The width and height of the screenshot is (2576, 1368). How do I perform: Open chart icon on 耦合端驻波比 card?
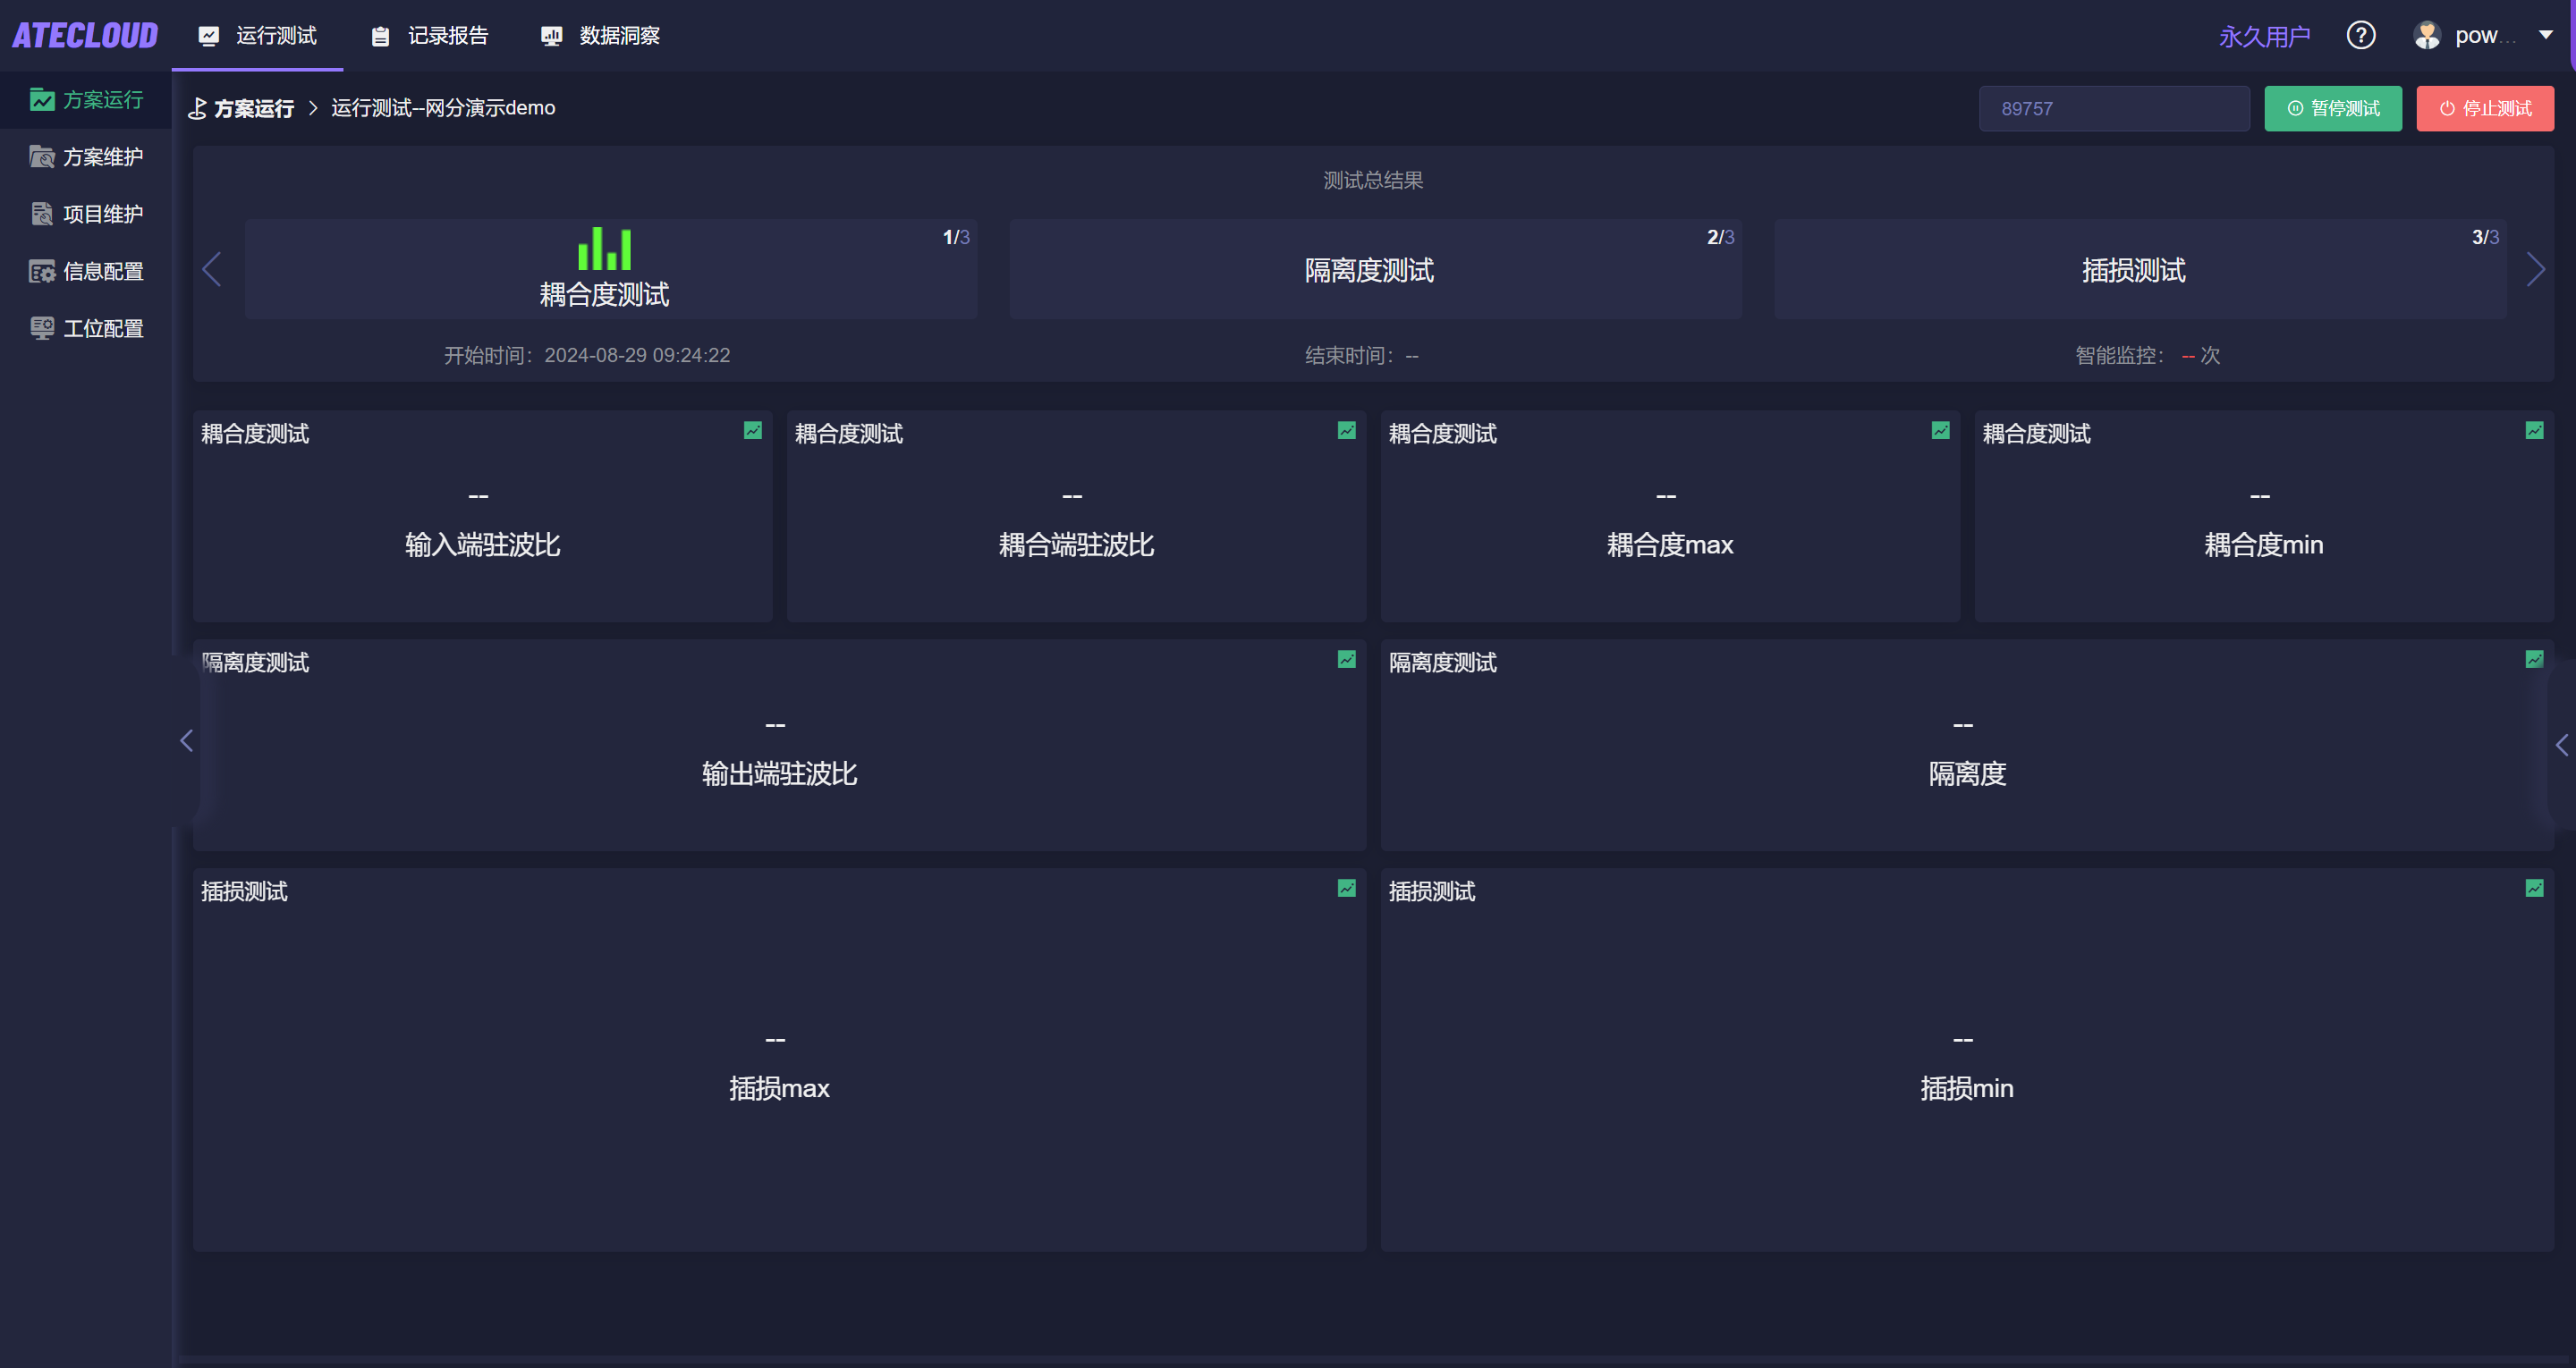[x=1347, y=431]
